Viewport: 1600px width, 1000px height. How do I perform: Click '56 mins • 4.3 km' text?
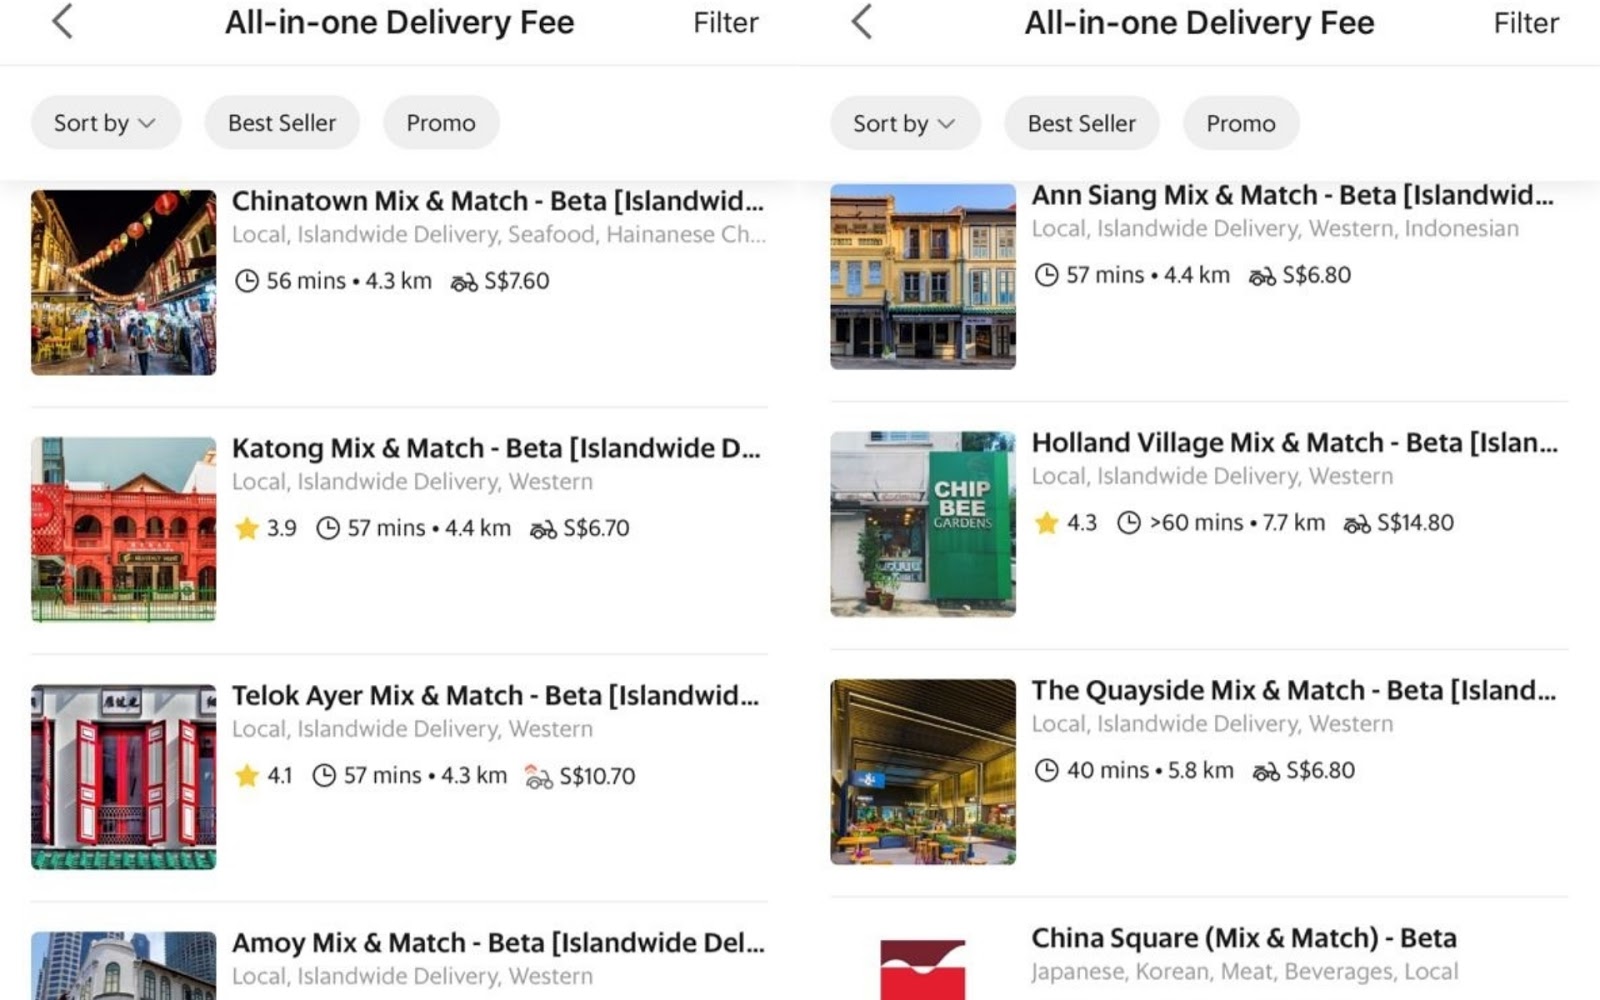349,281
